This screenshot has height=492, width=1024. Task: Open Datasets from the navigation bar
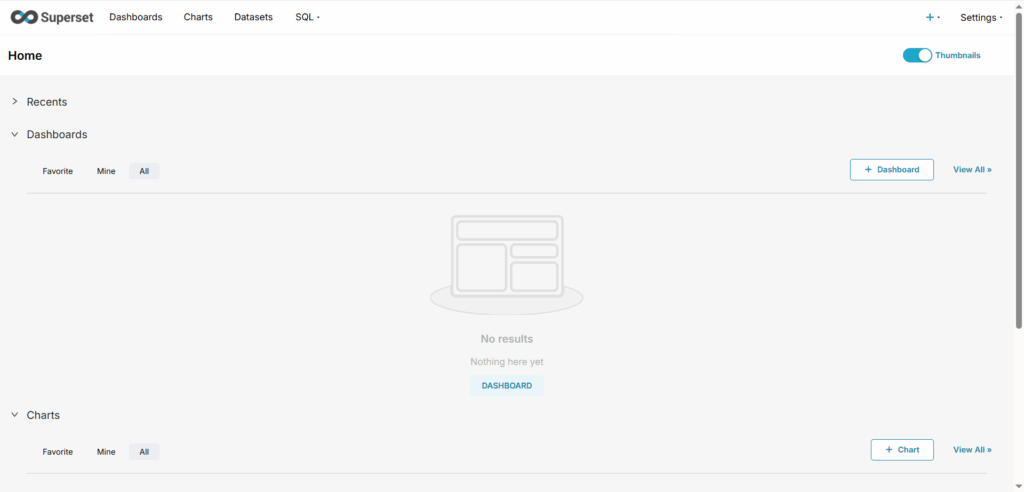(253, 17)
